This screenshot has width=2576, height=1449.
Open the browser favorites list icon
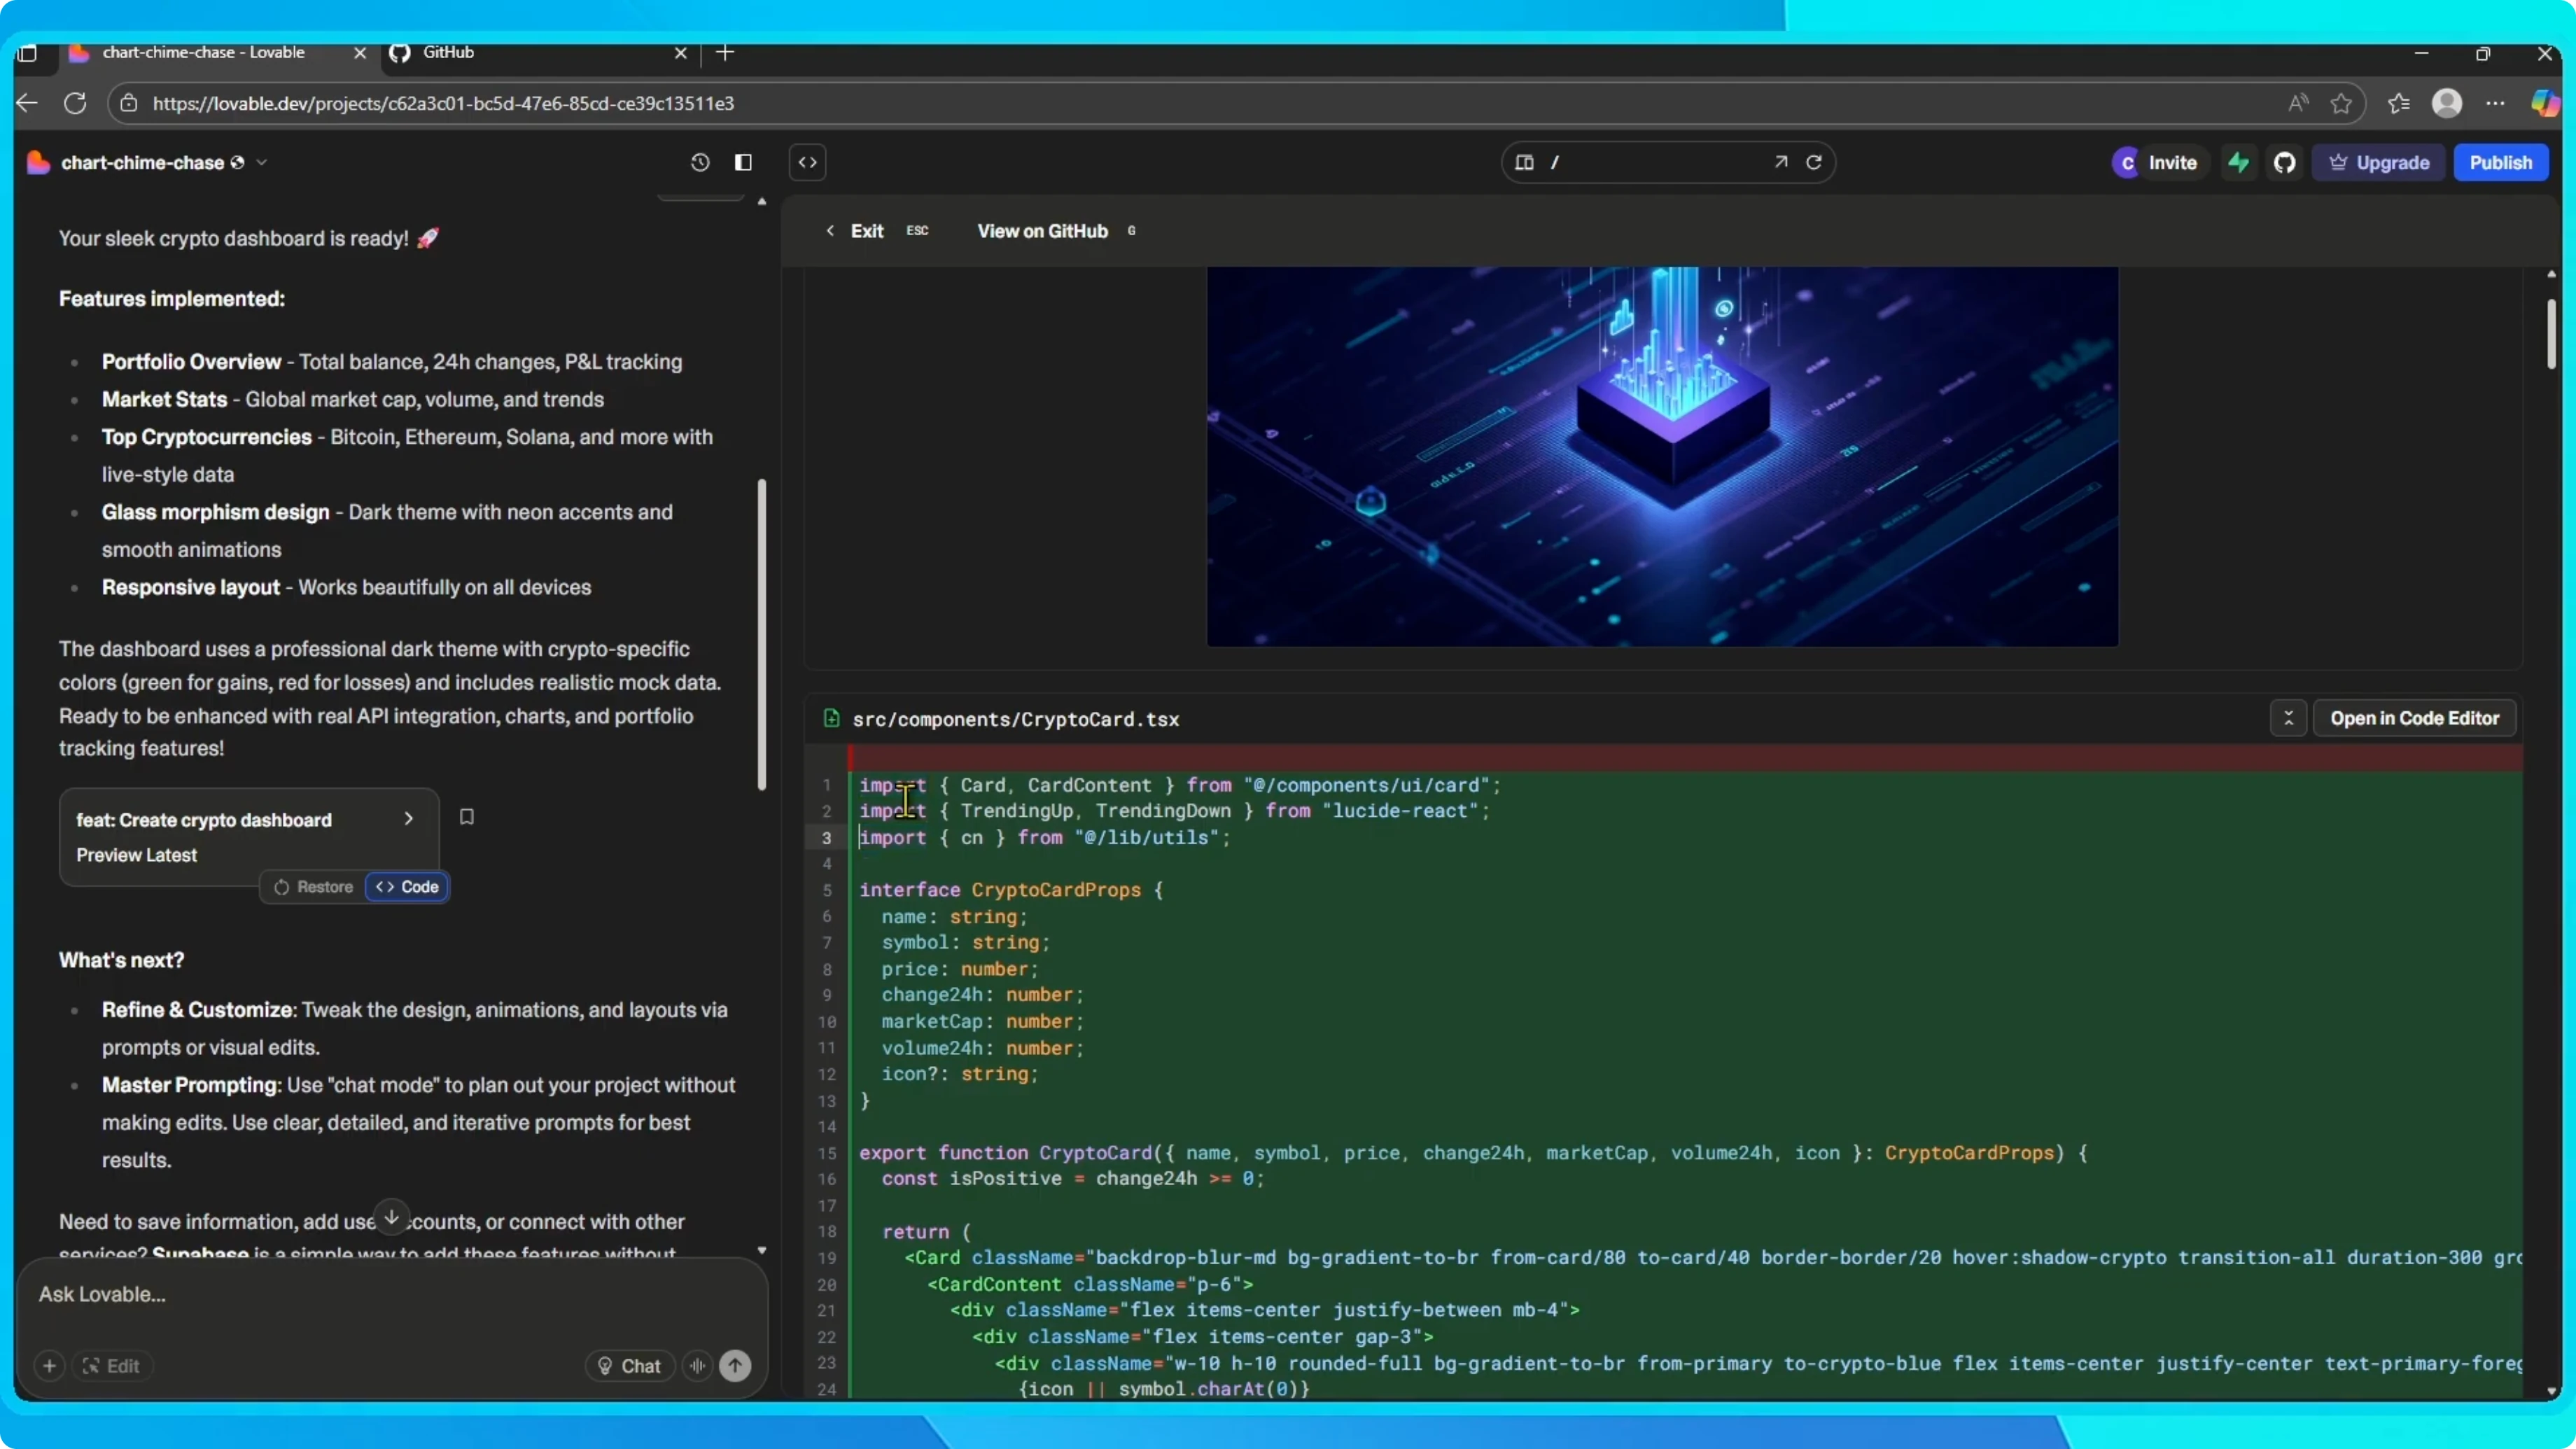2399,103
